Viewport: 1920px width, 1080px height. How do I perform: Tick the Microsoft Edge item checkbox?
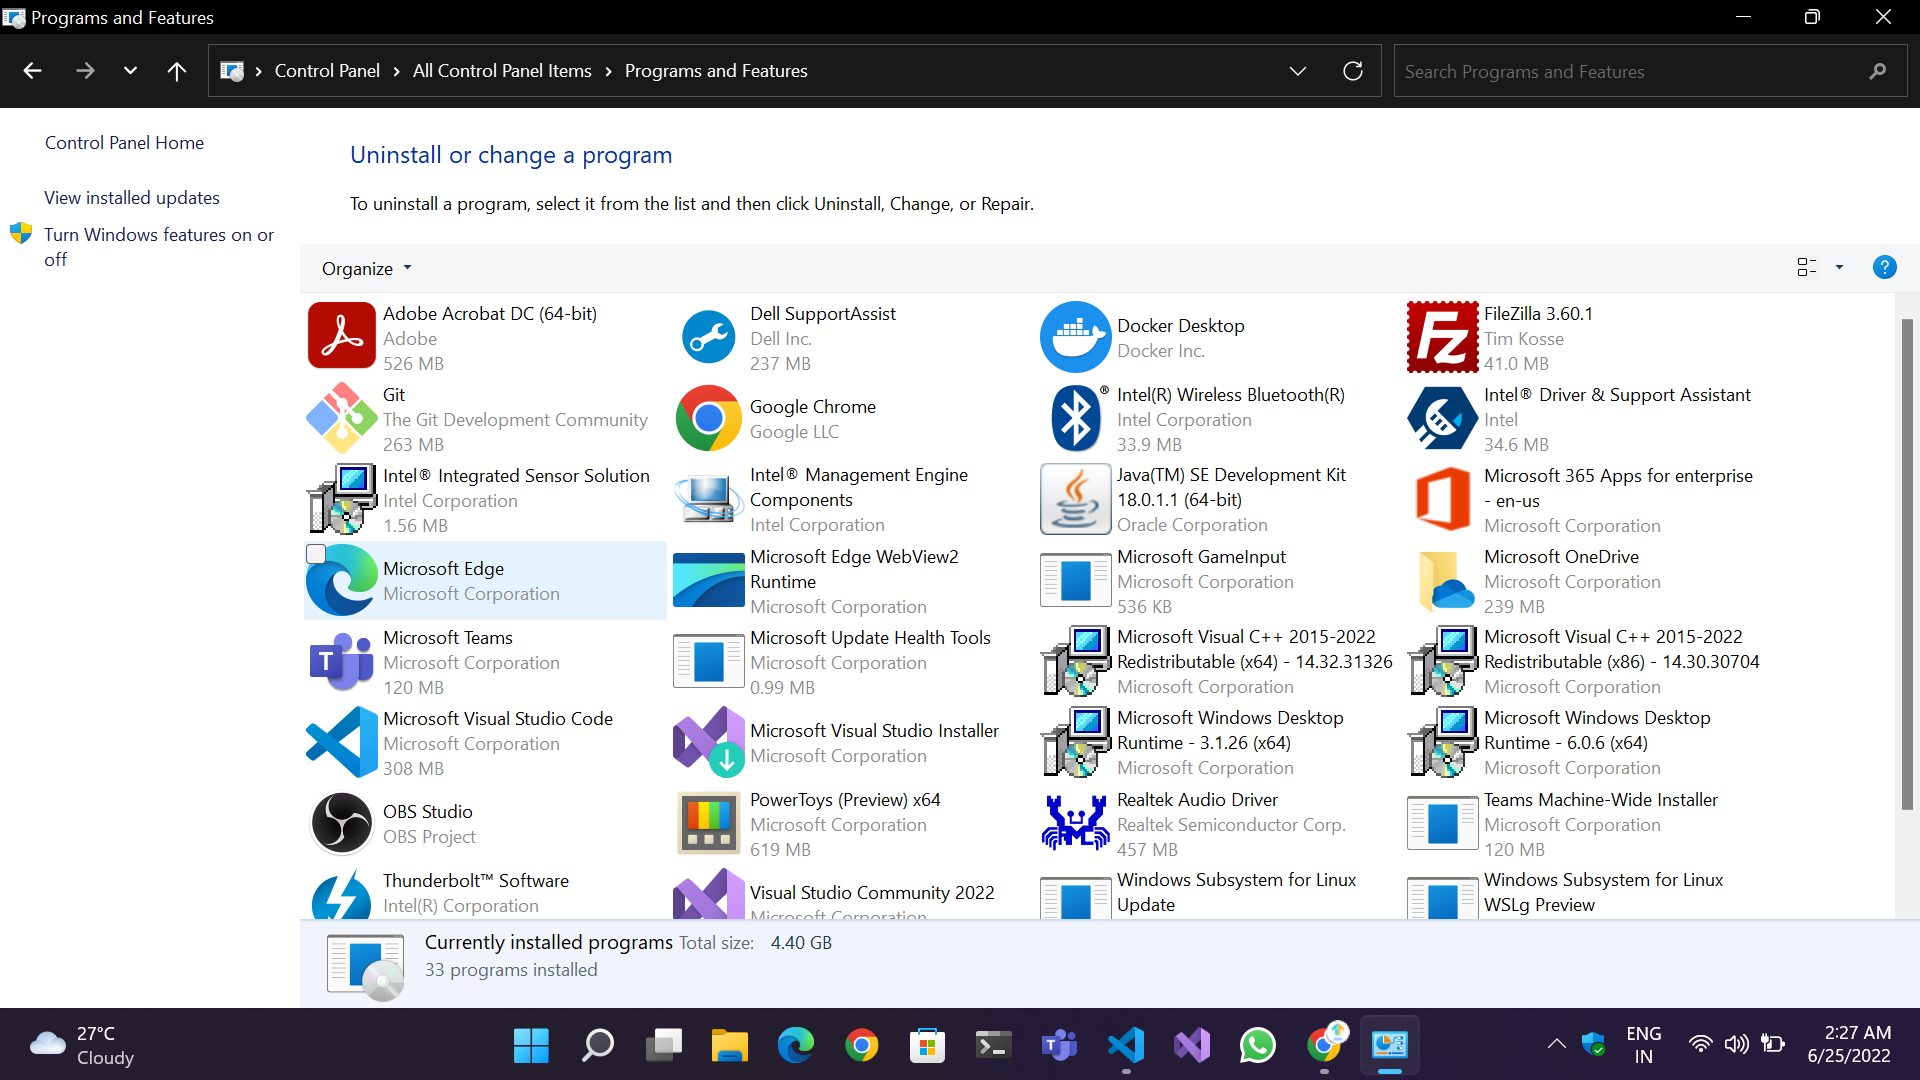(316, 554)
